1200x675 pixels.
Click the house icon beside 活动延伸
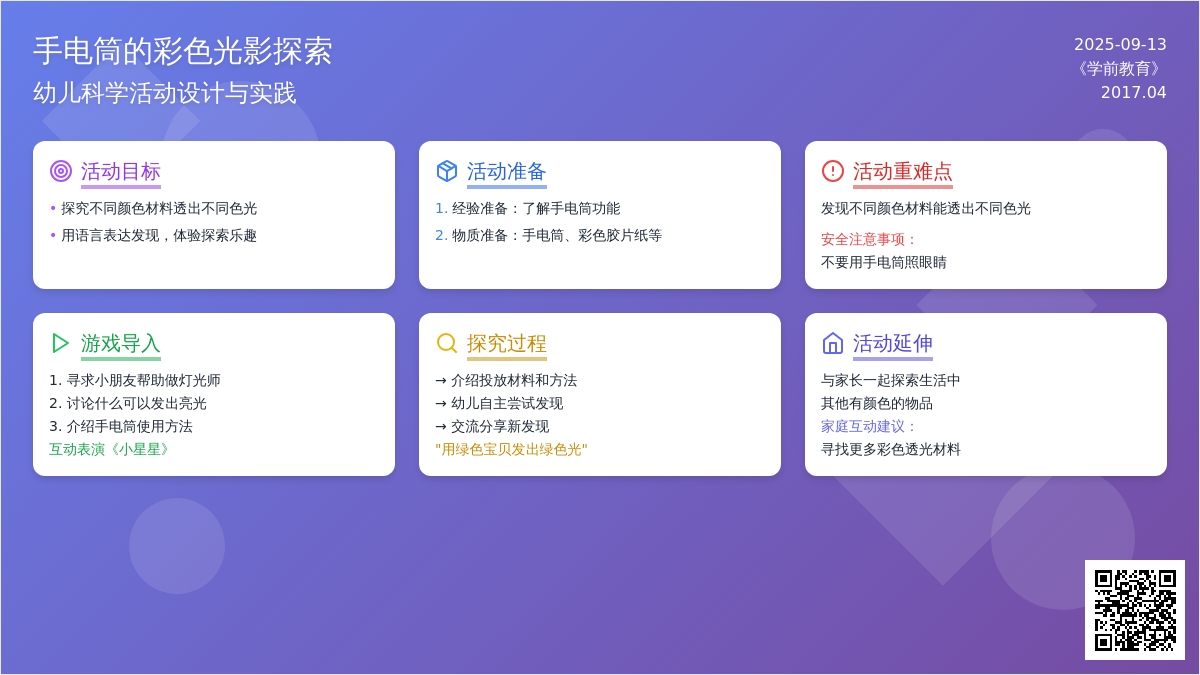click(833, 343)
